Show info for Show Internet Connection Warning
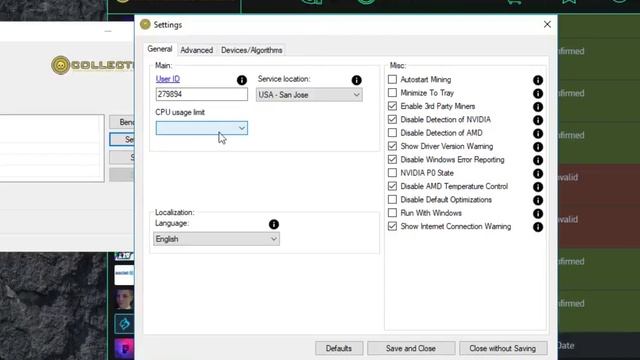This screenshot has width=640, height=360. [538, 227]
